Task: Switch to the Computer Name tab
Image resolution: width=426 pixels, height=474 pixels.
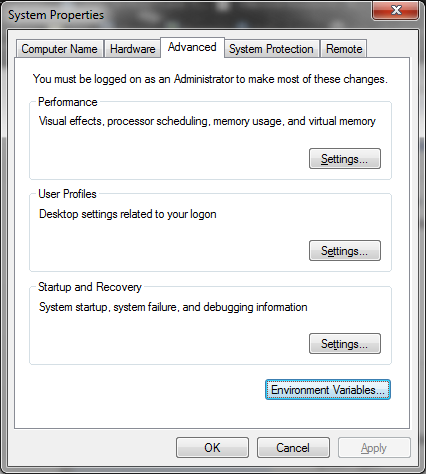Action: click(60, 49)
